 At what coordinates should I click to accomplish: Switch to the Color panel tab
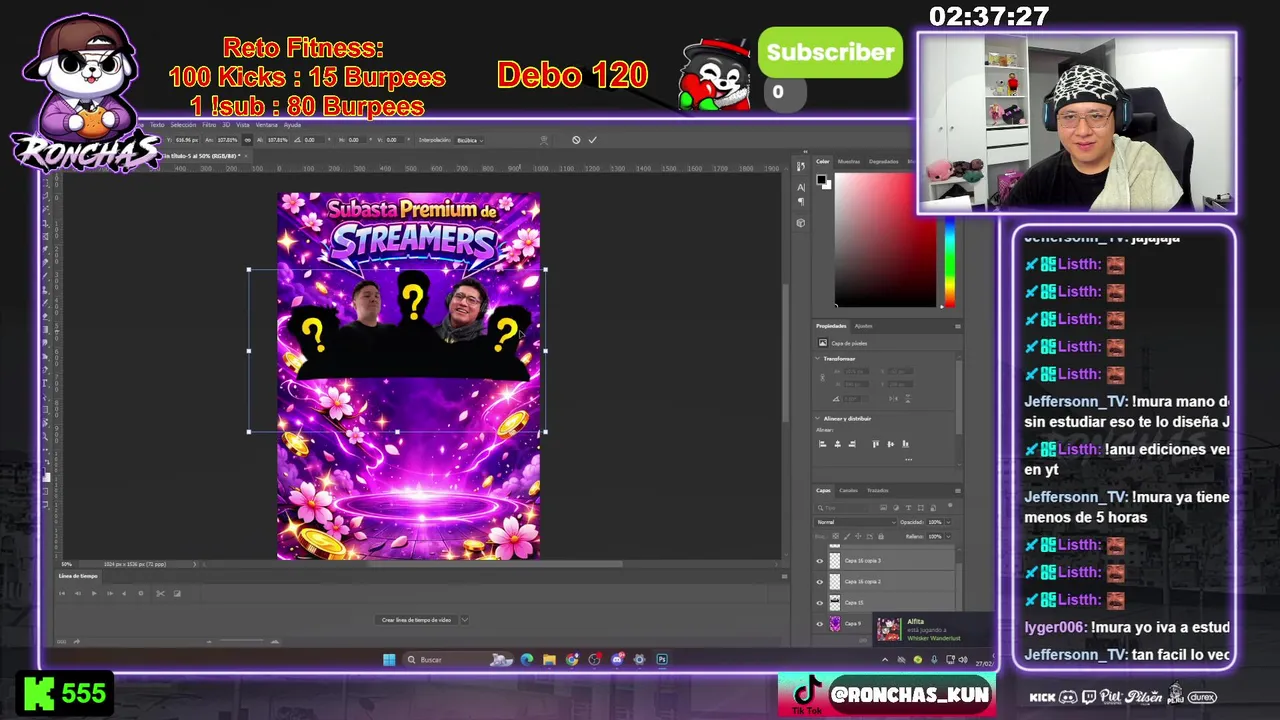tap(823, 161)
